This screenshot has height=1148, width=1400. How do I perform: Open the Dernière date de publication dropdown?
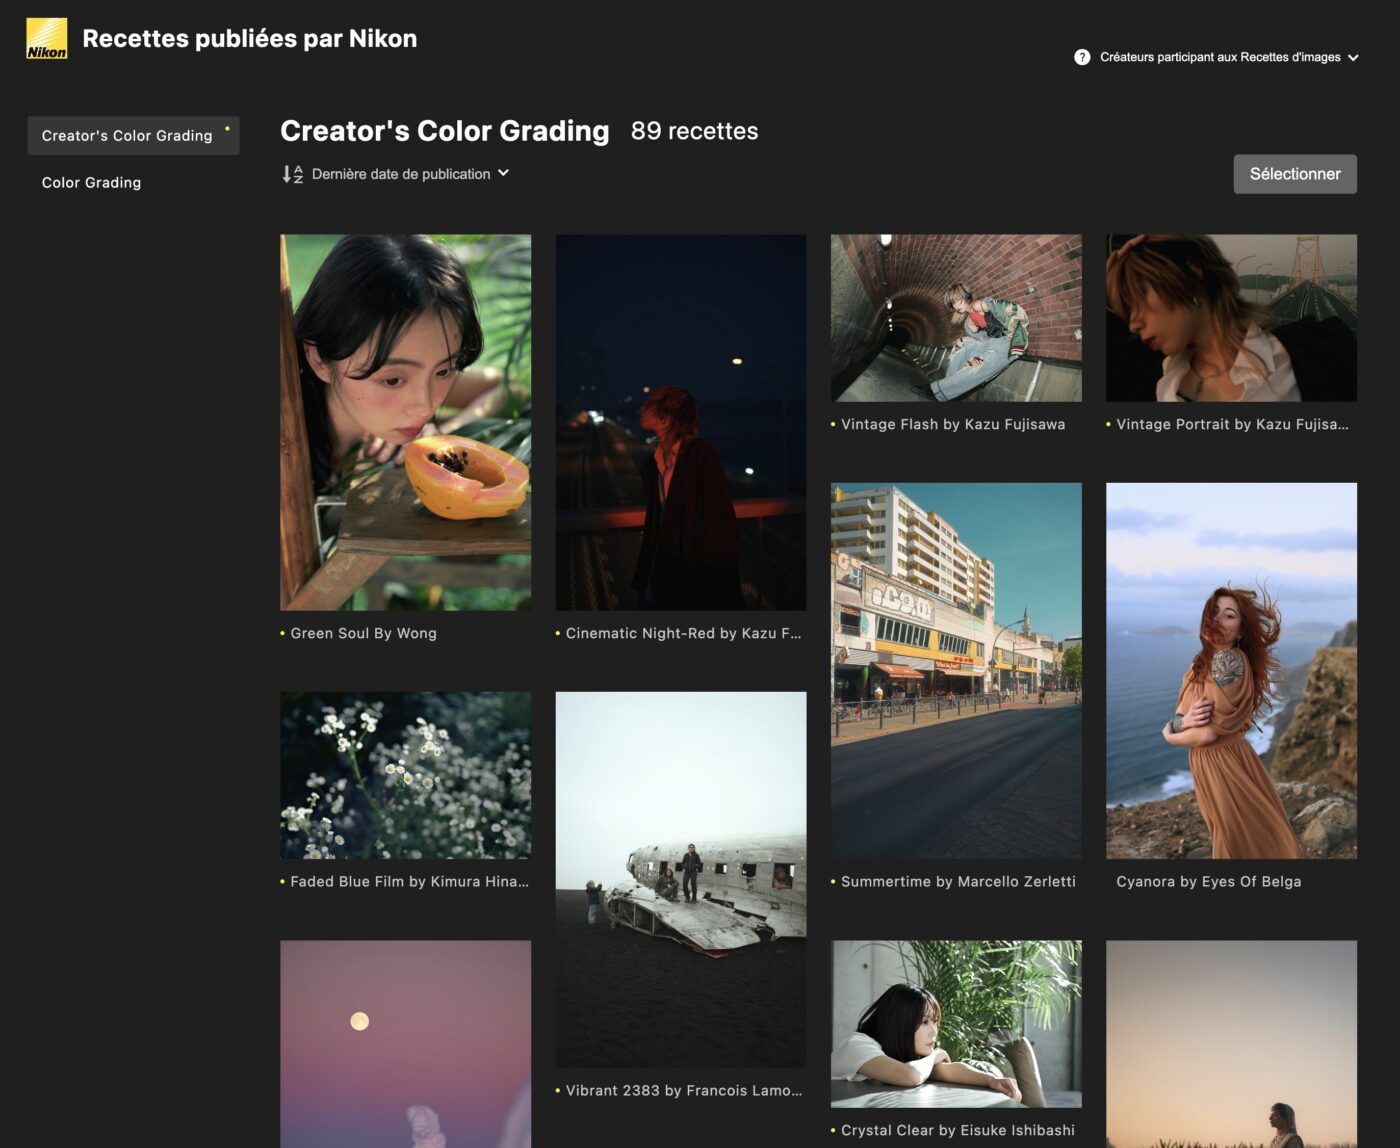pyautogui.click(x=400, y=174)
